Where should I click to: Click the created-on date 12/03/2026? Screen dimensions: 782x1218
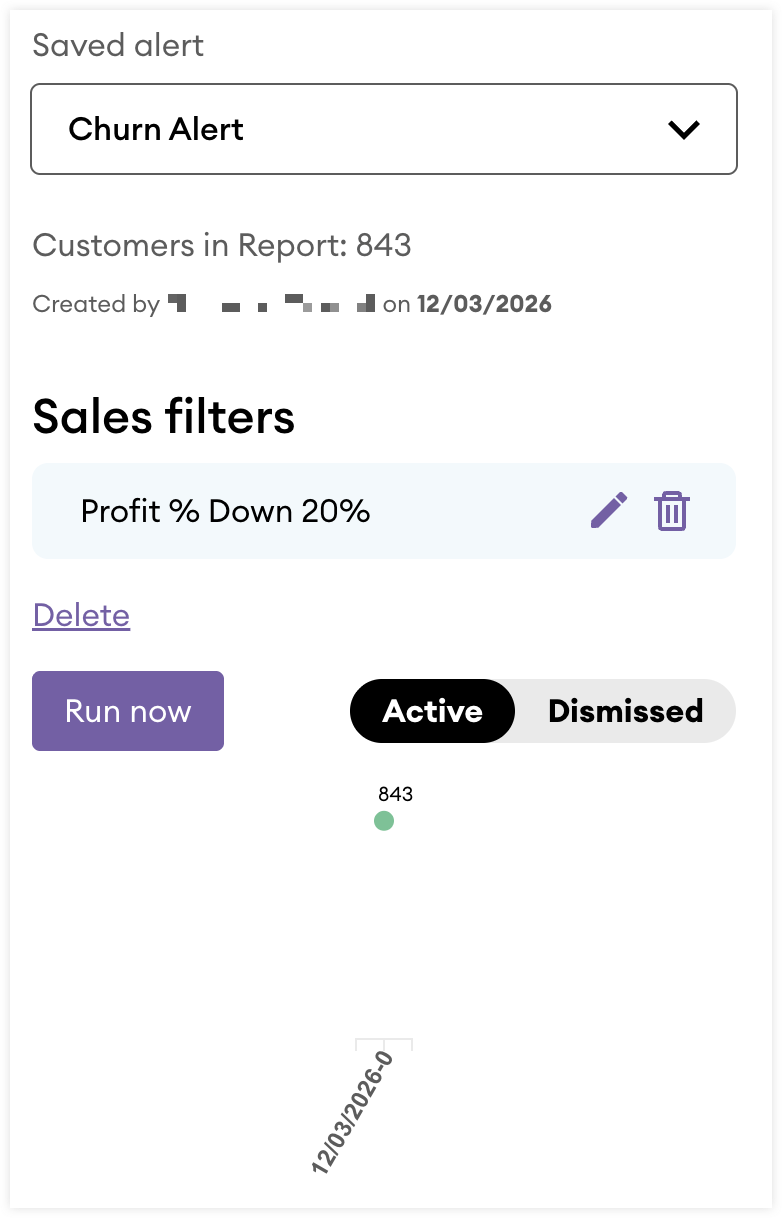[x=484, y=304]
